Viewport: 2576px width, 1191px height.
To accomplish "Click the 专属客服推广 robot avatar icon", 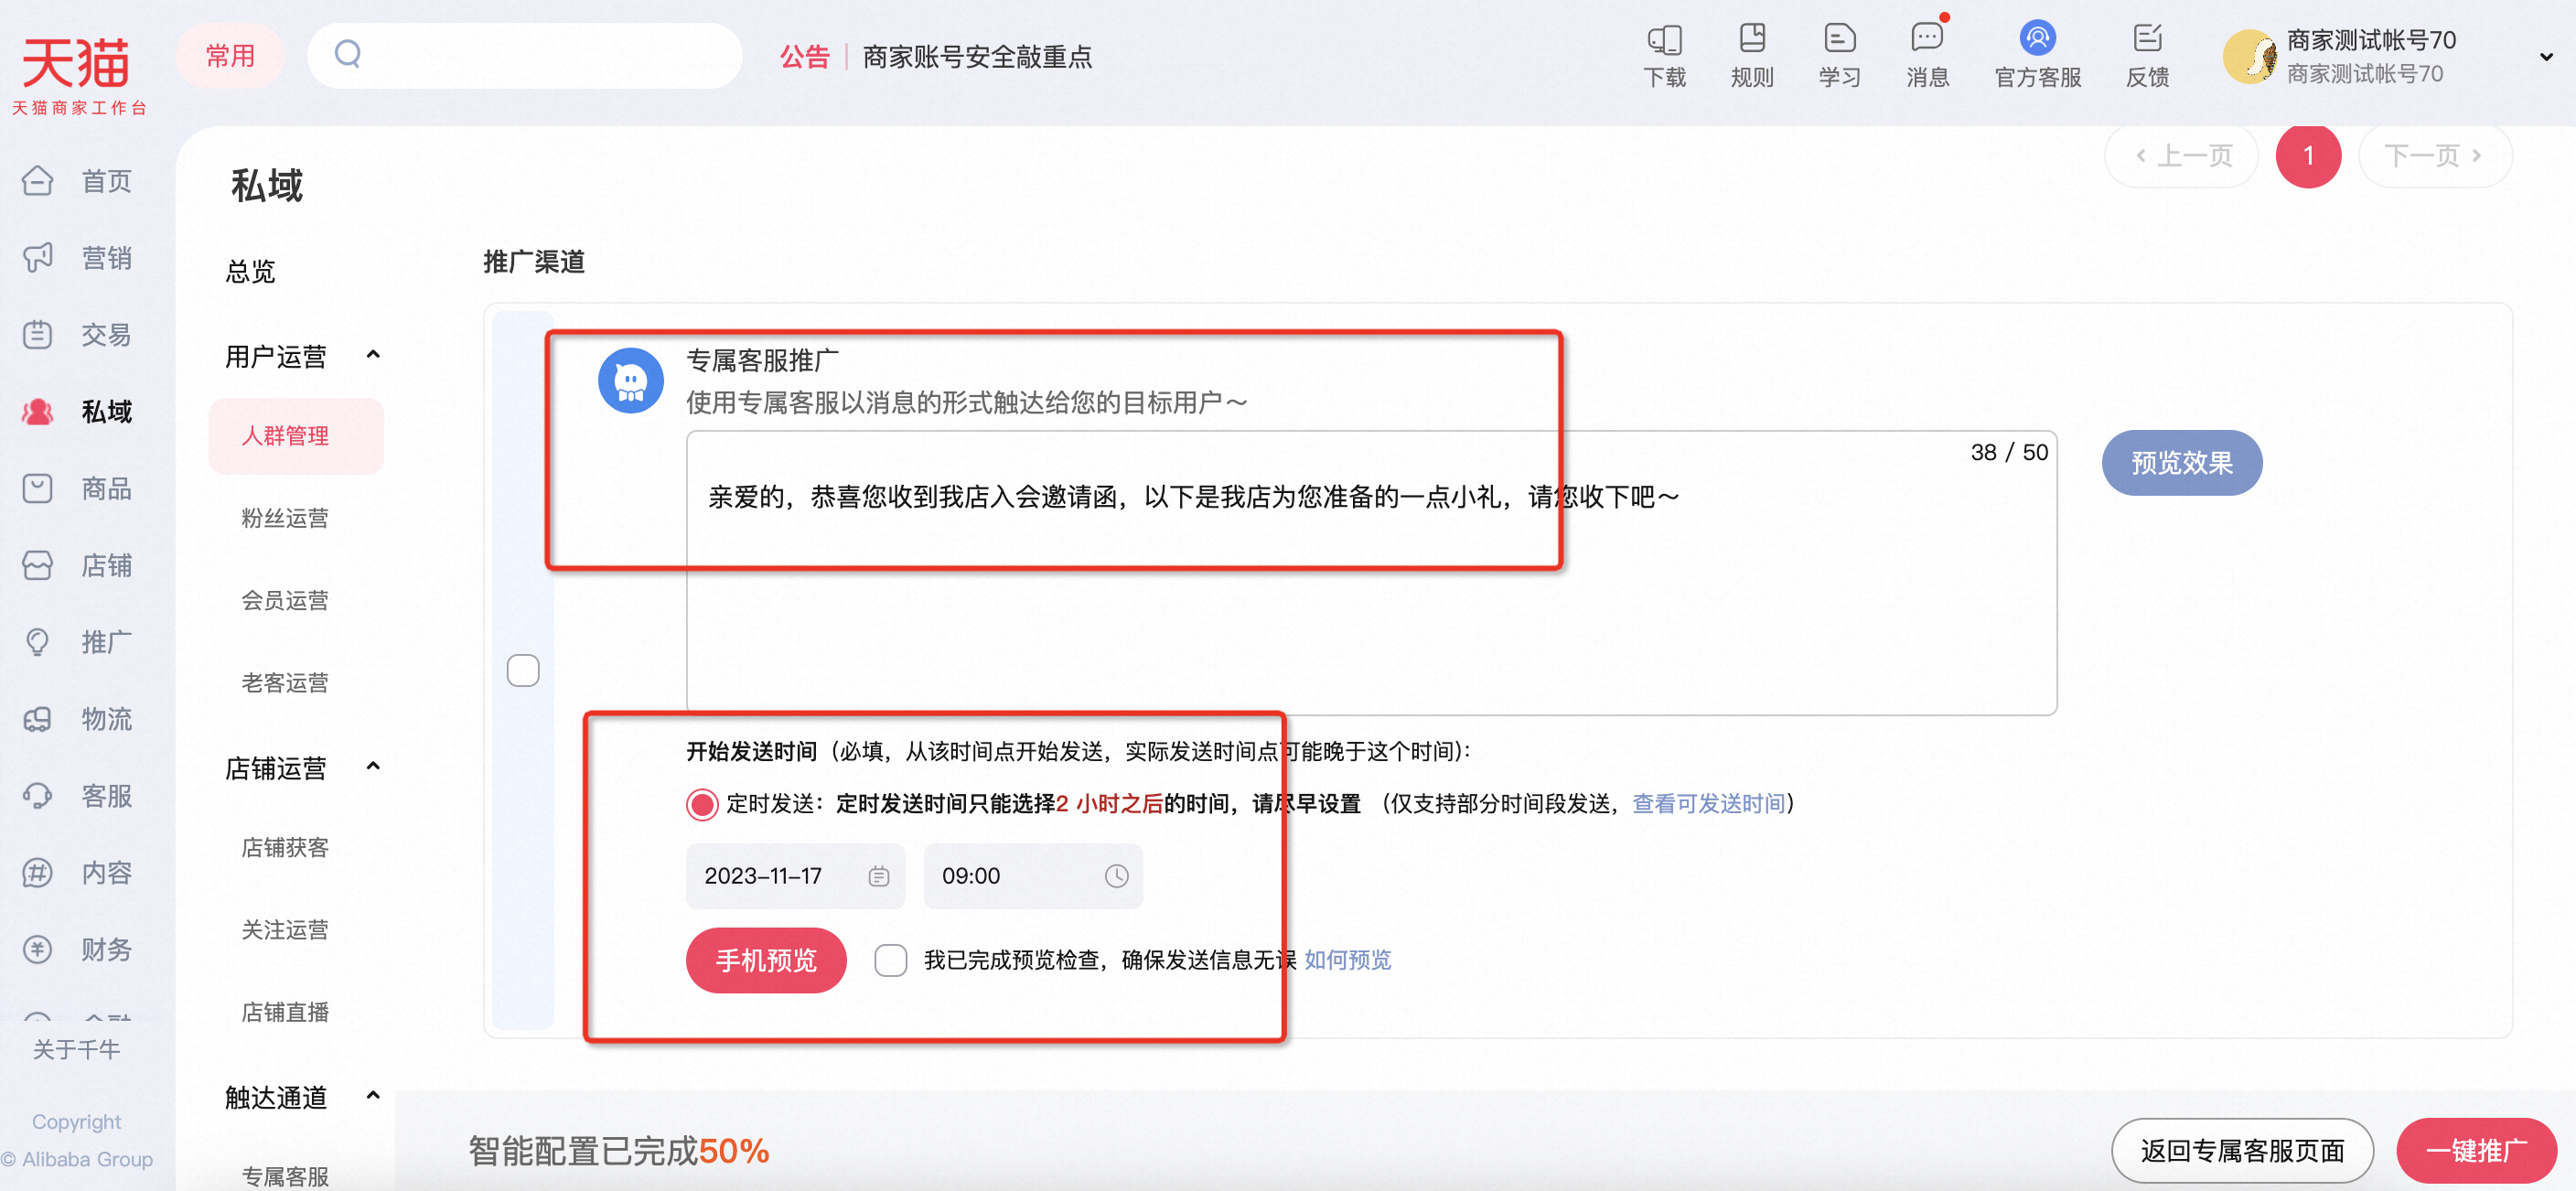I will pos(630,380).
